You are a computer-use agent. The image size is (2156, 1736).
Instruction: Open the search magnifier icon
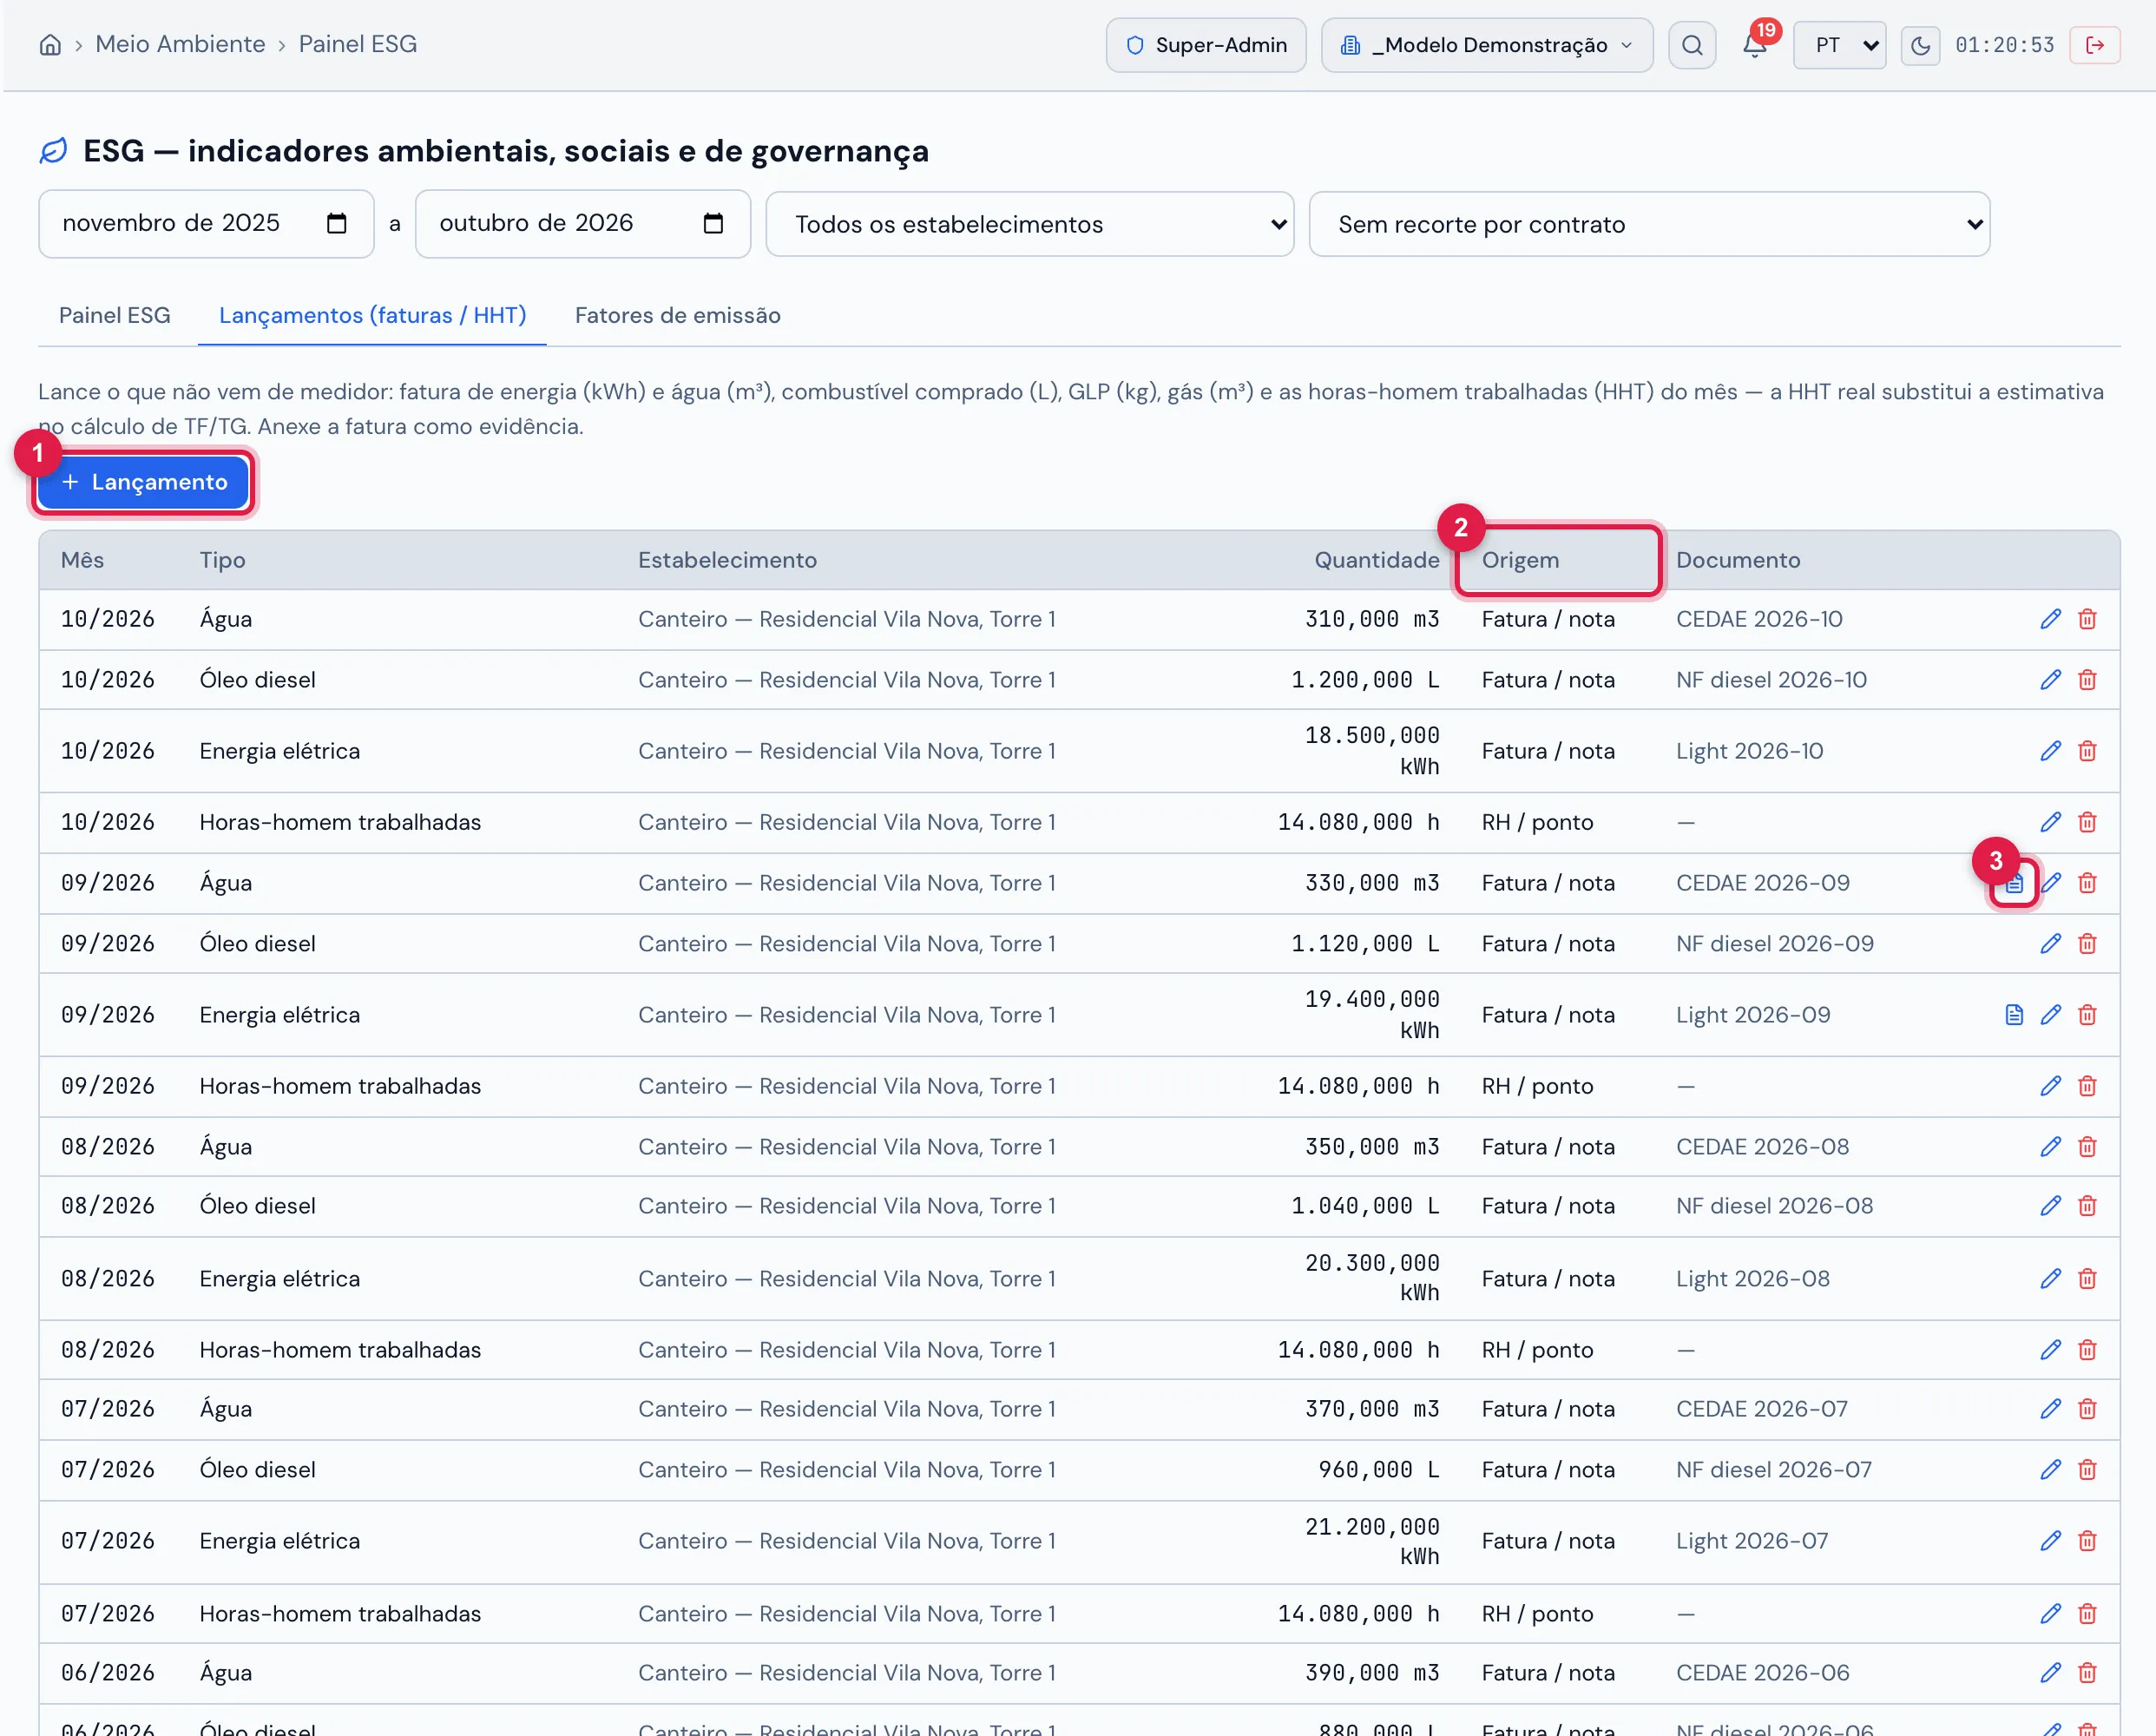[x=1692, y=45]
